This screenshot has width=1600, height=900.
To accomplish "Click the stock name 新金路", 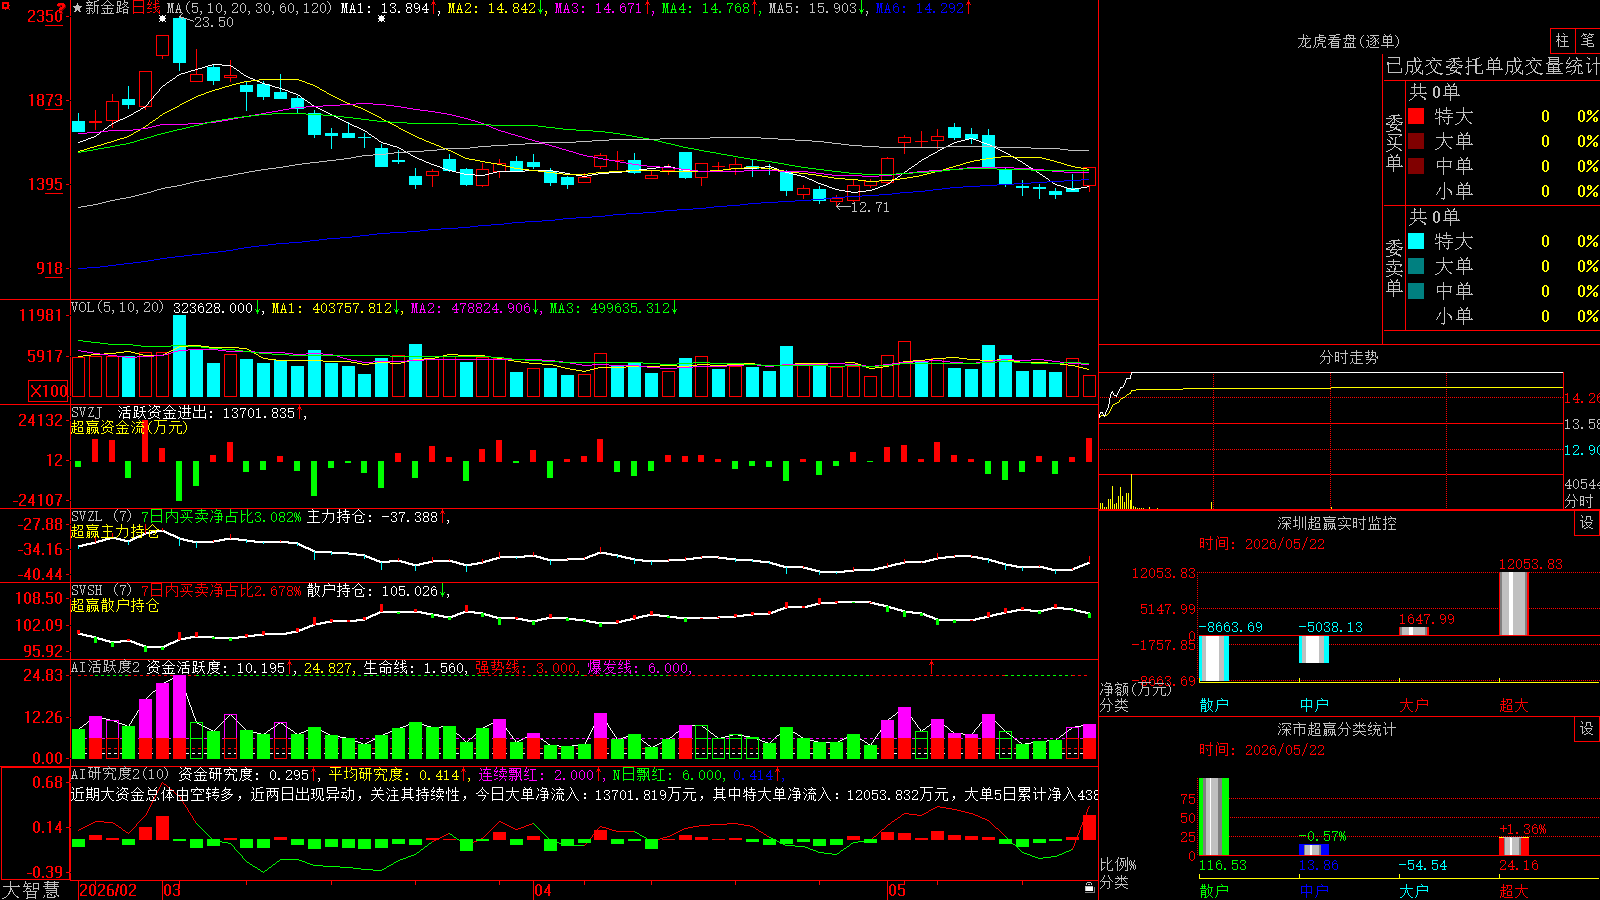I will click(108, 8).
